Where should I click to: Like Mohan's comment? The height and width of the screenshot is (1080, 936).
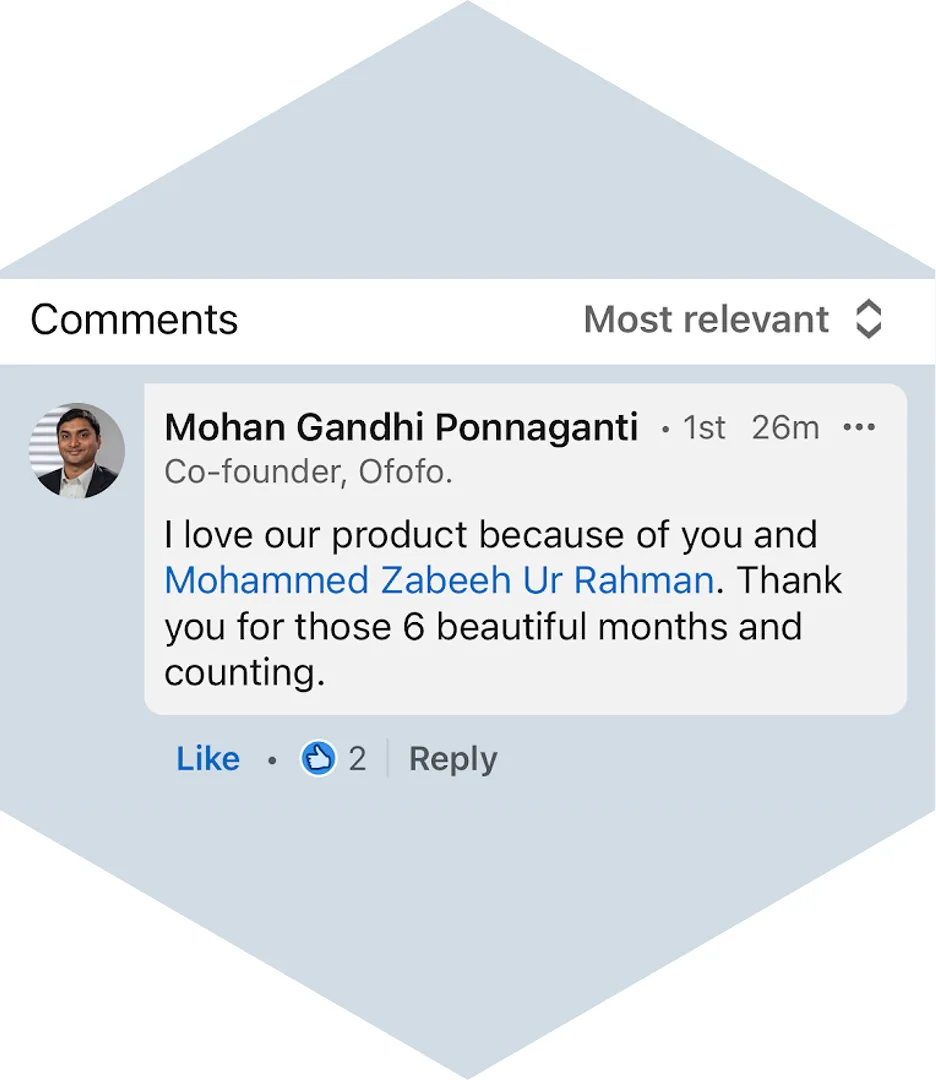pyautogui.click(x=208, y=759)
